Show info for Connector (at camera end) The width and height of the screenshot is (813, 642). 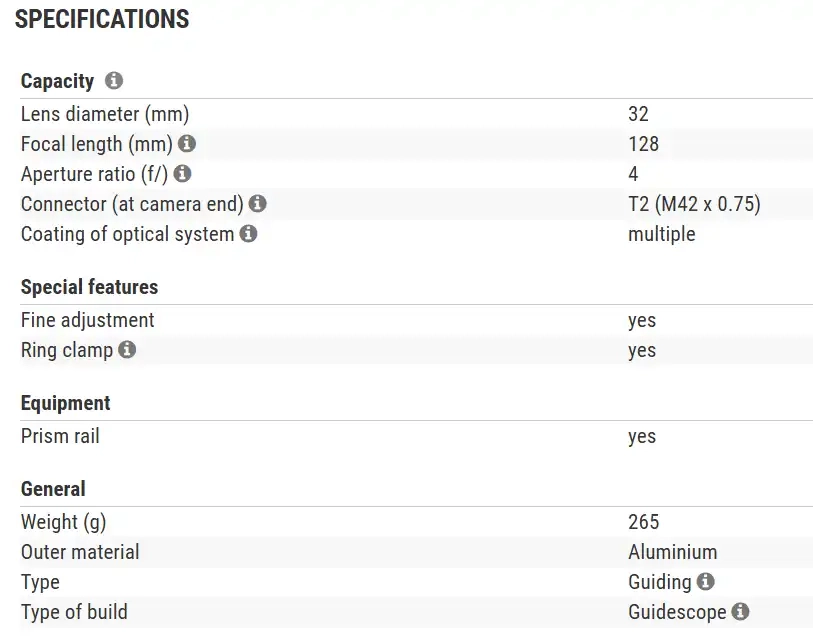click(x=258, y=204)
